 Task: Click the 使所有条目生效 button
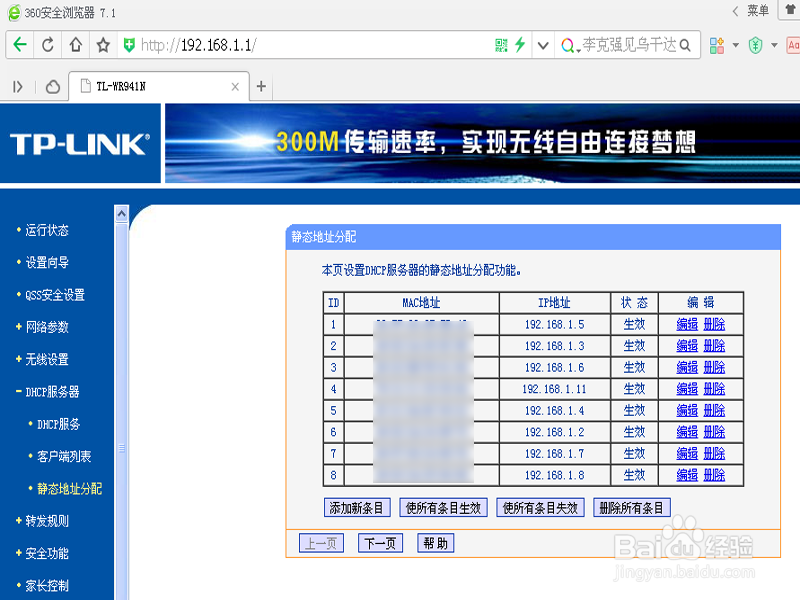pyautogui.click(x=443, y=508)
